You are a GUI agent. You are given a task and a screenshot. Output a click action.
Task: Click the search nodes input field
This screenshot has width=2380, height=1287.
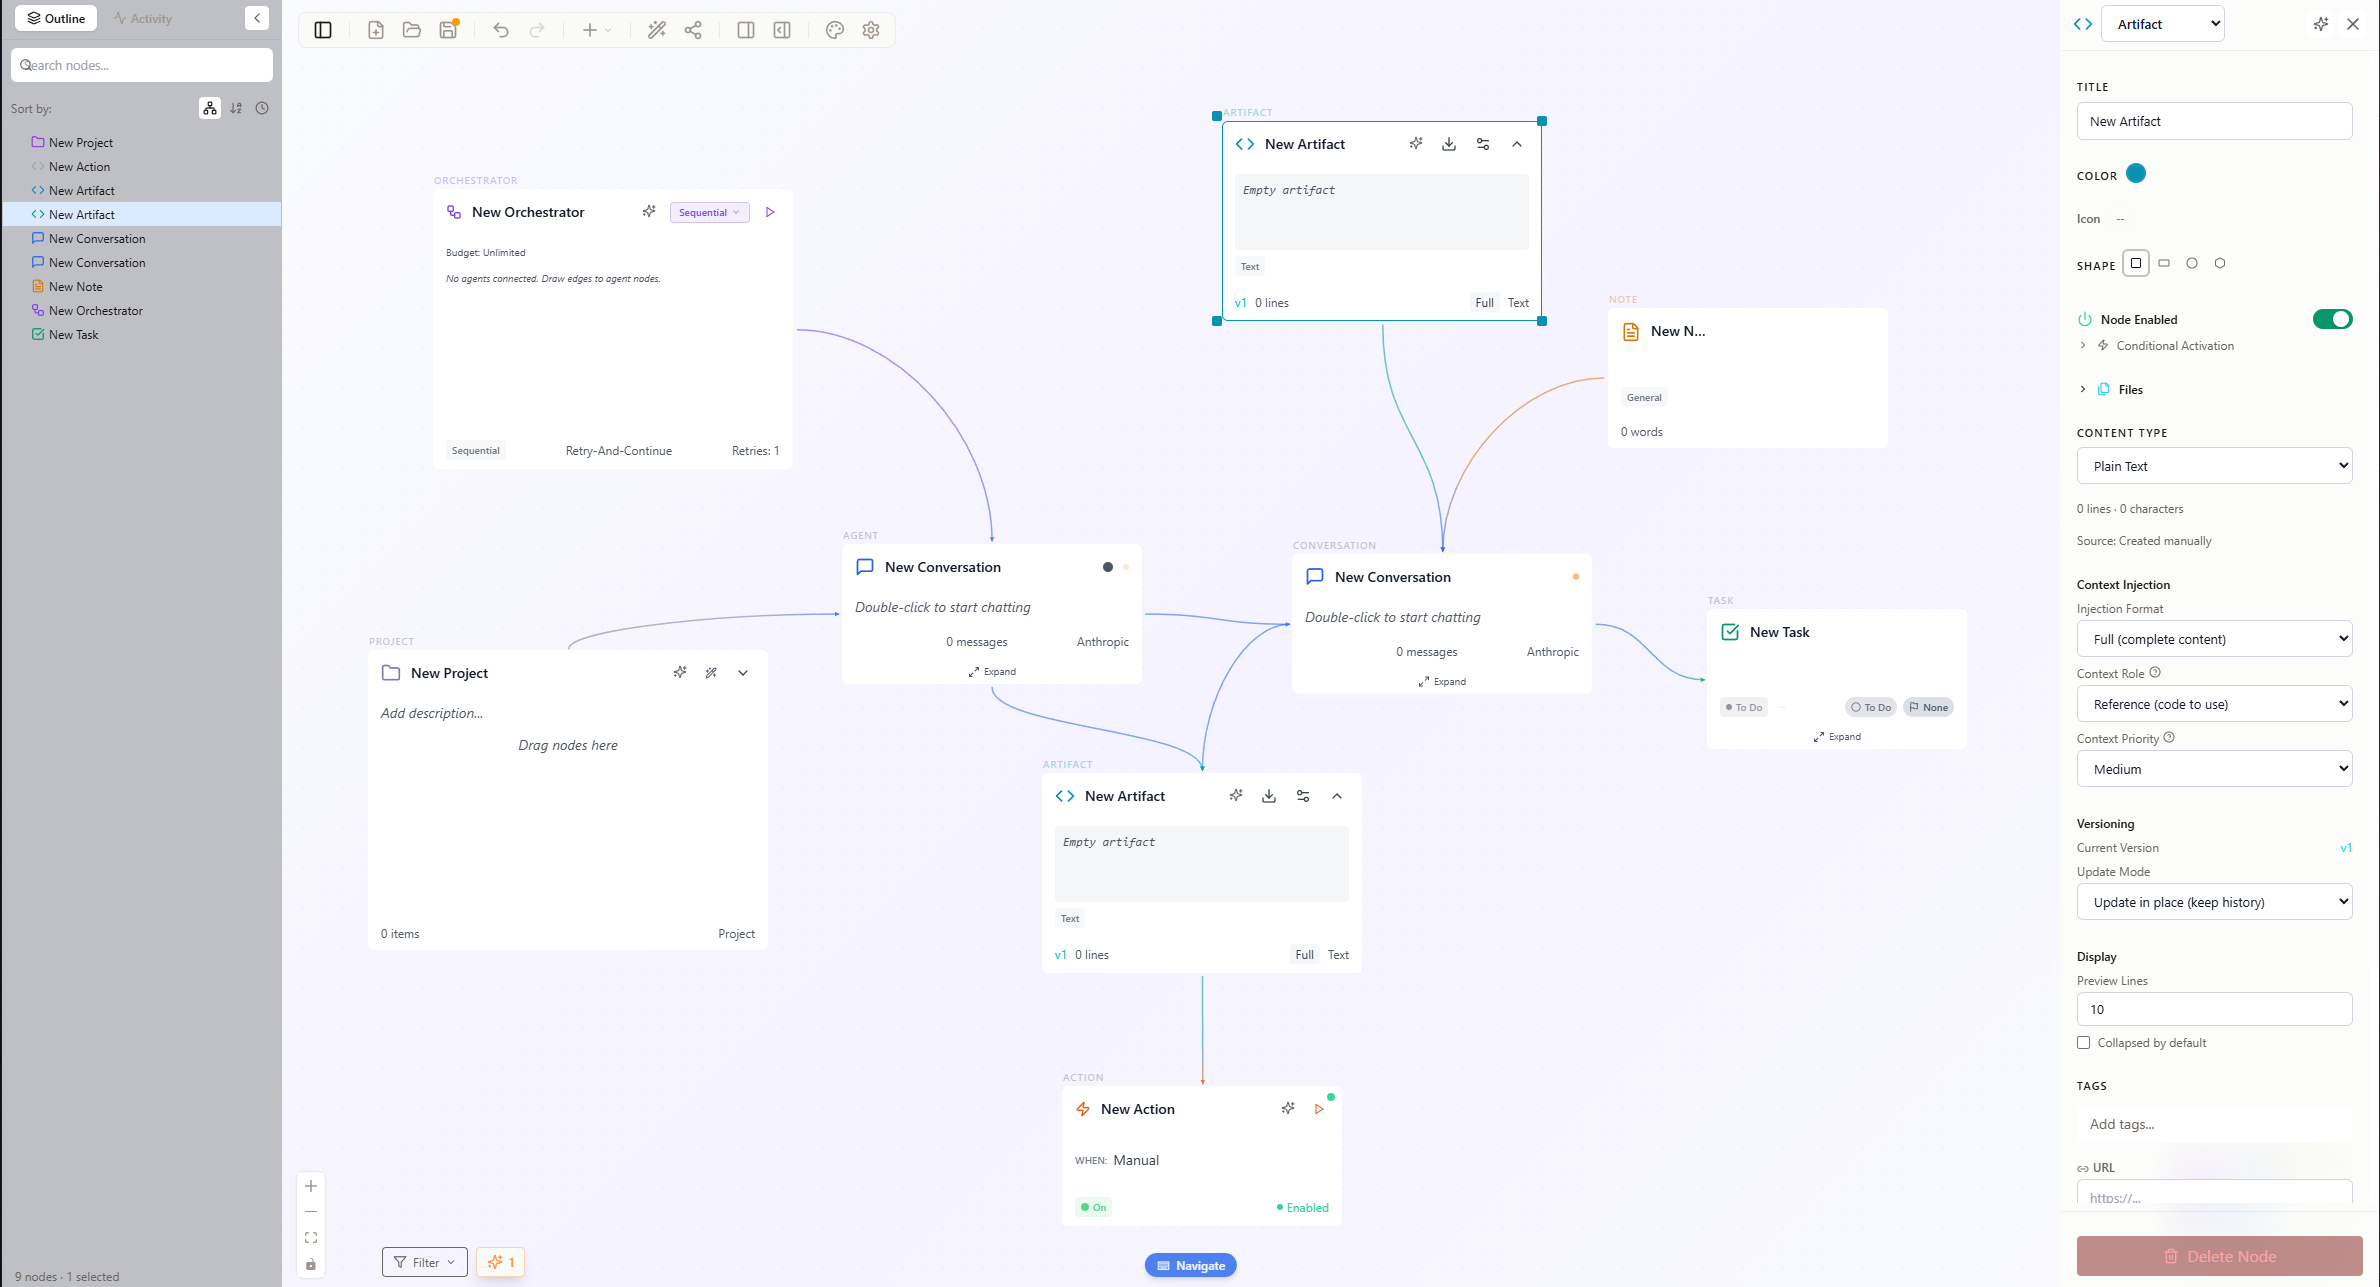141,64
